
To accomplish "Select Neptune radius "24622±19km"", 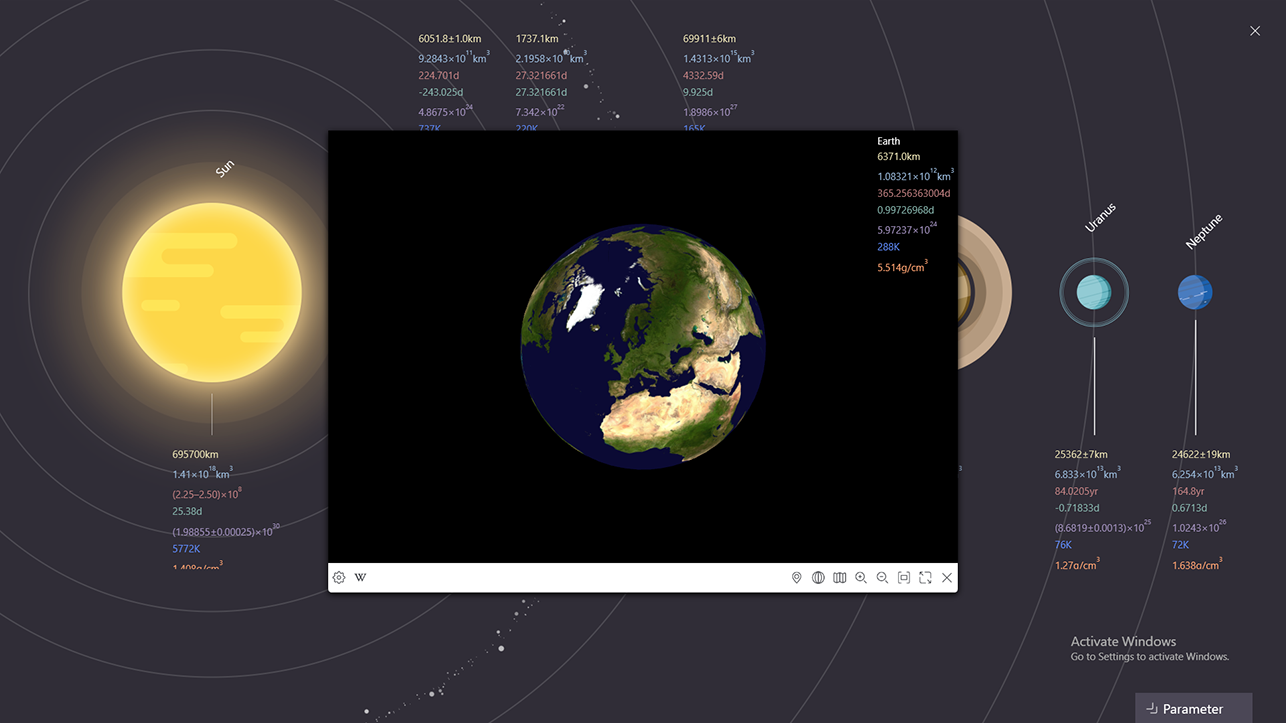I will 1201,455.
